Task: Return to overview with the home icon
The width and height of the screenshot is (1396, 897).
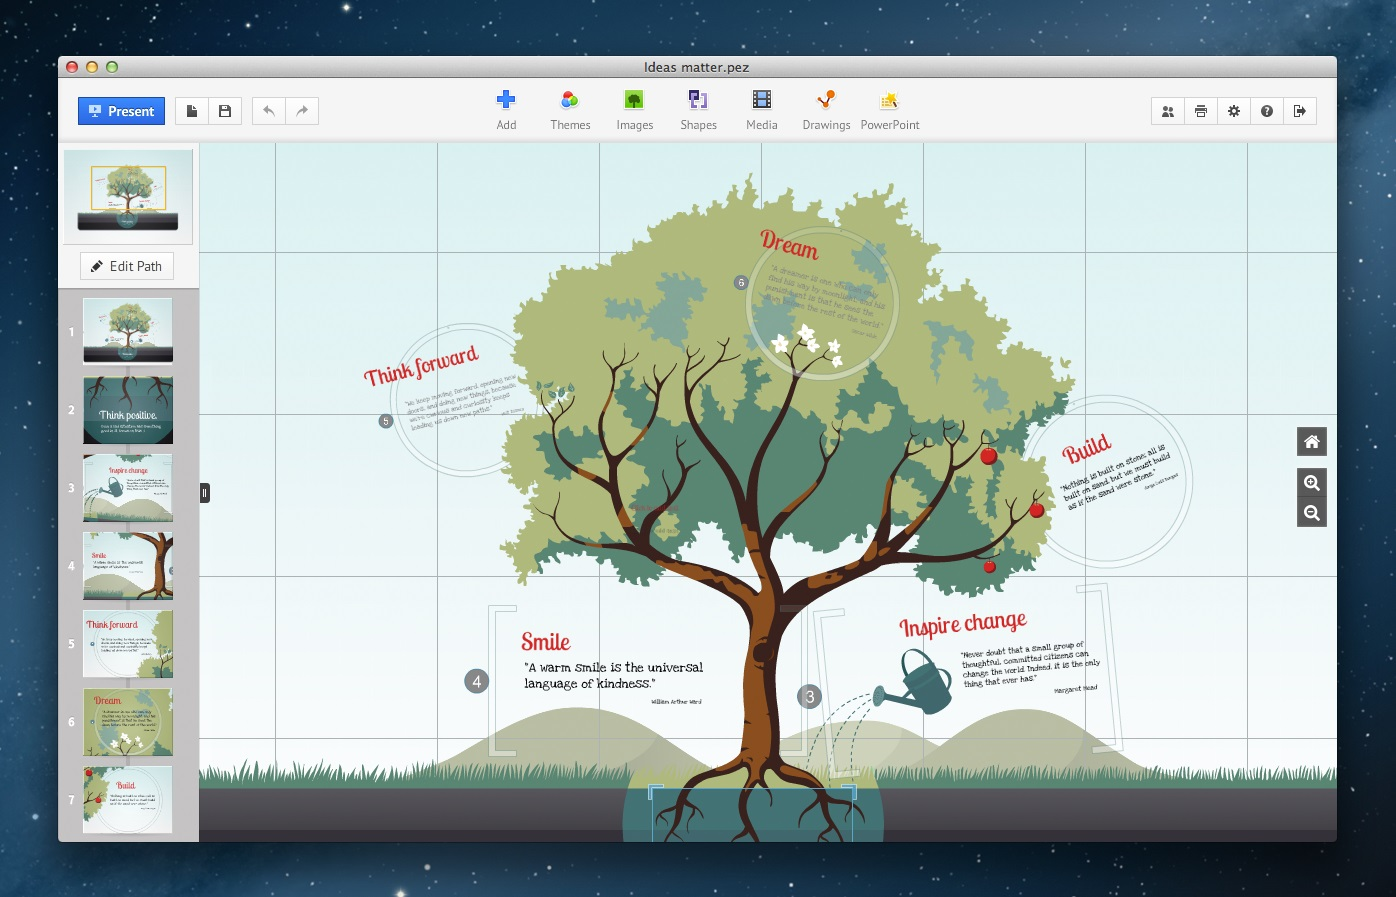Action: pos(1311,440)
